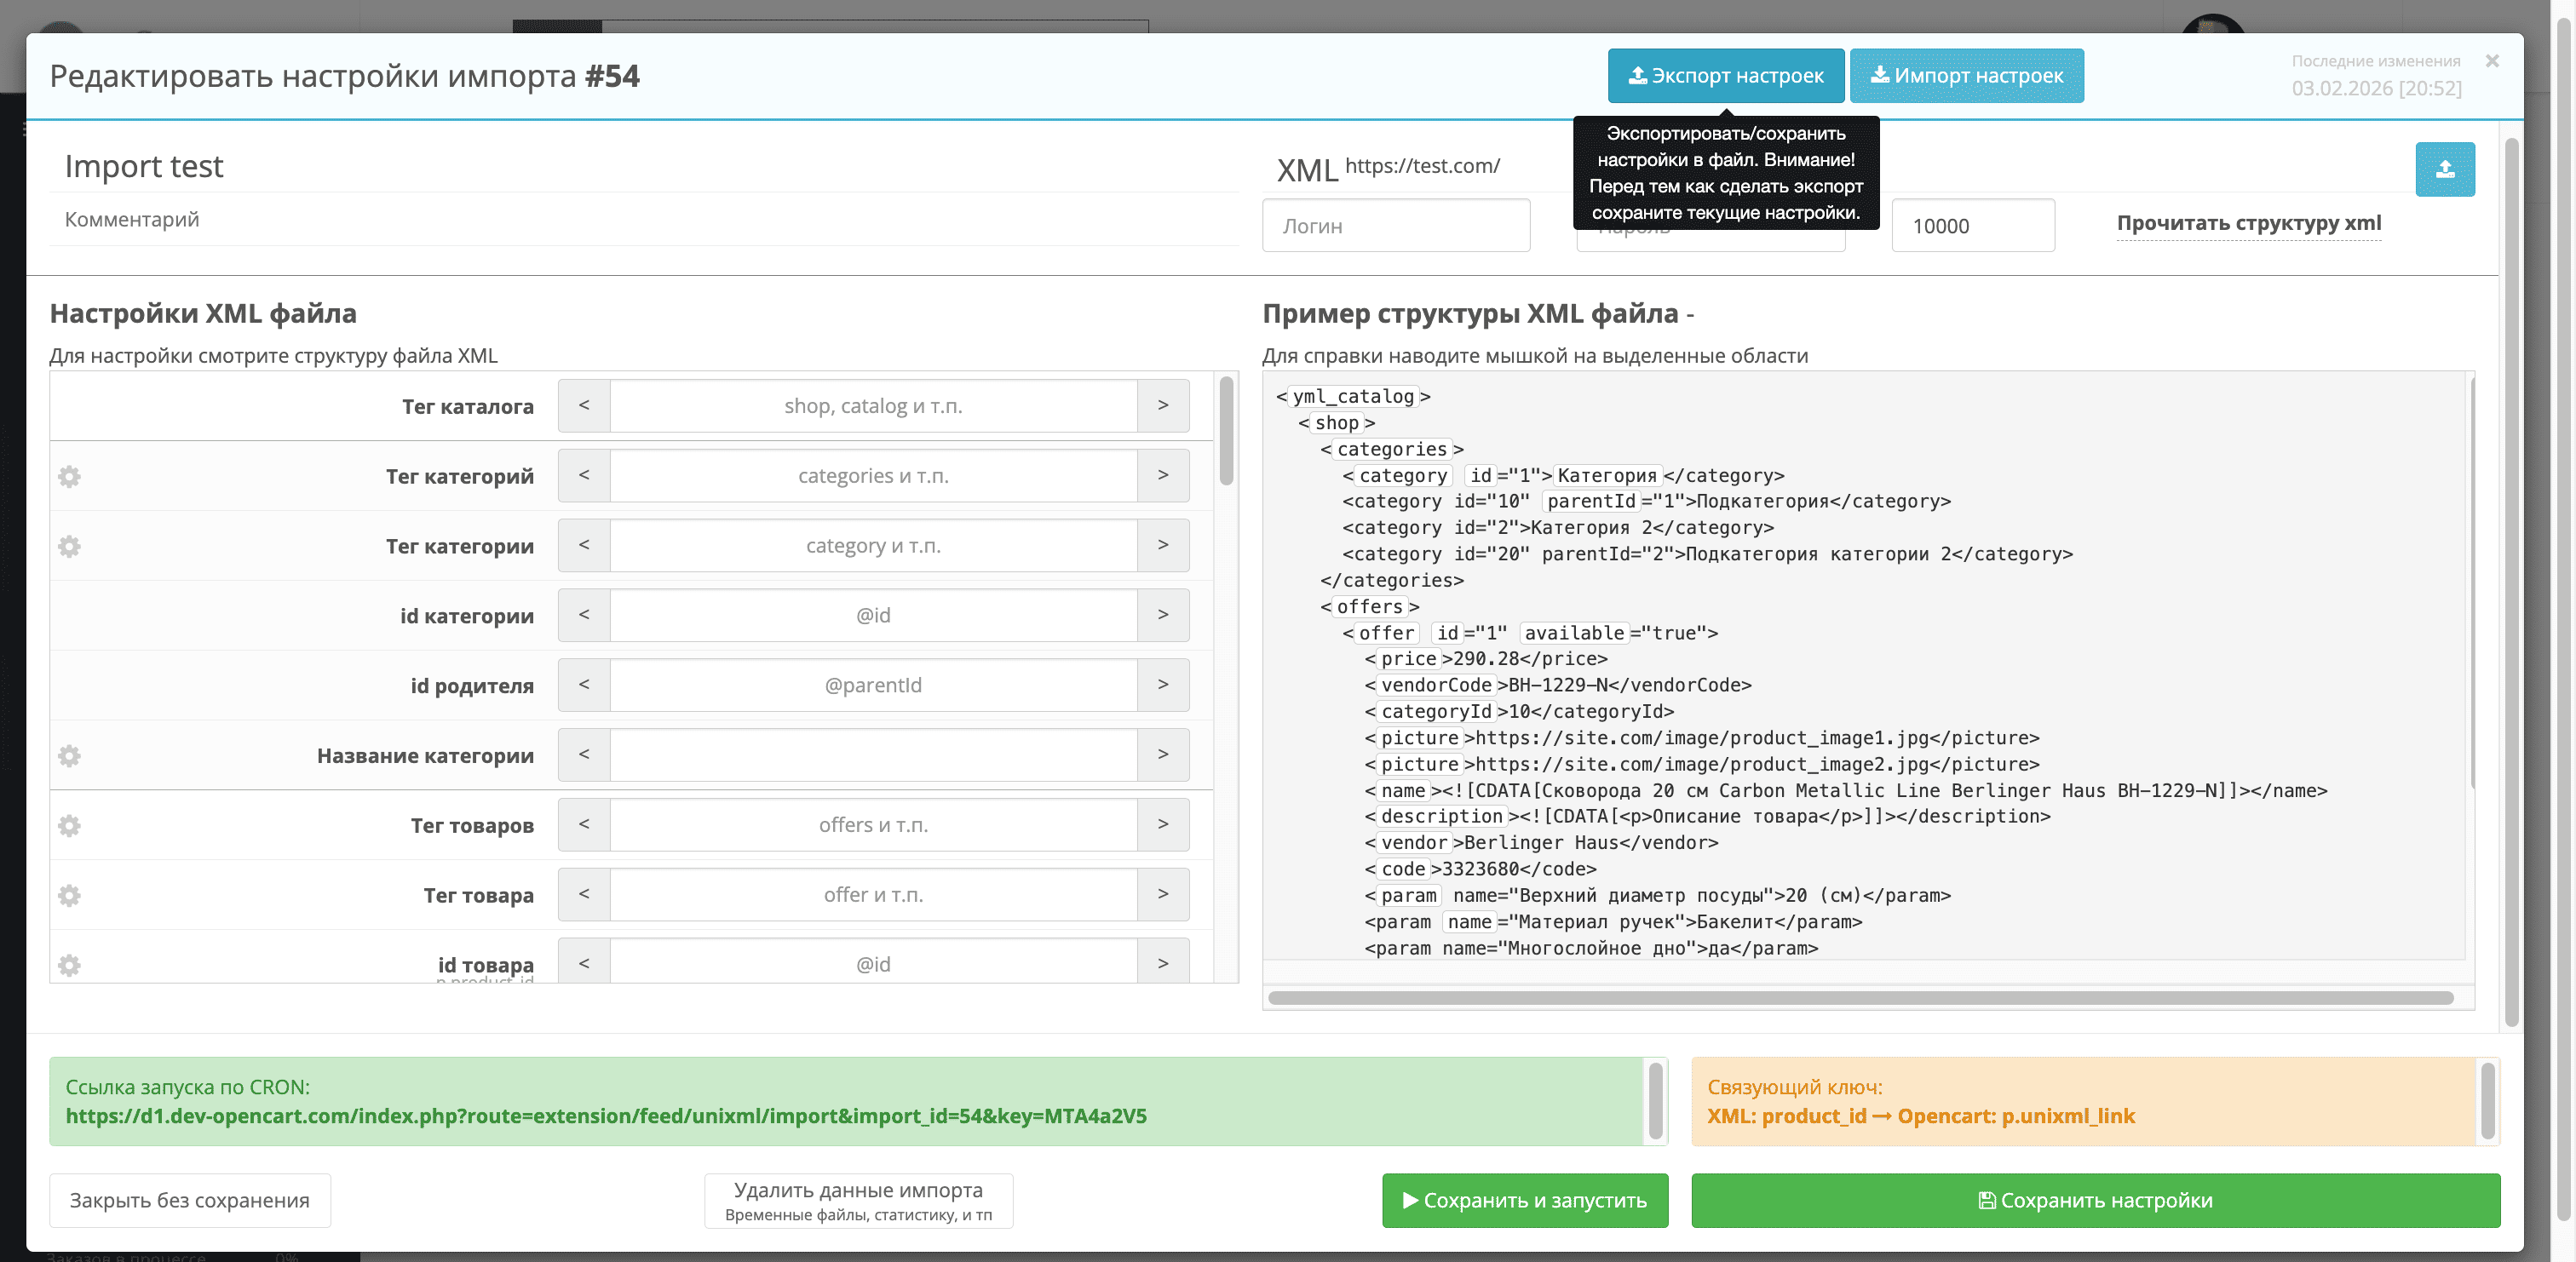The width and height of the screenshot is (2576, 1262).
Task: Click Удалить данные импорта button
Action: pyautogui.click(x=858, y=1201)
